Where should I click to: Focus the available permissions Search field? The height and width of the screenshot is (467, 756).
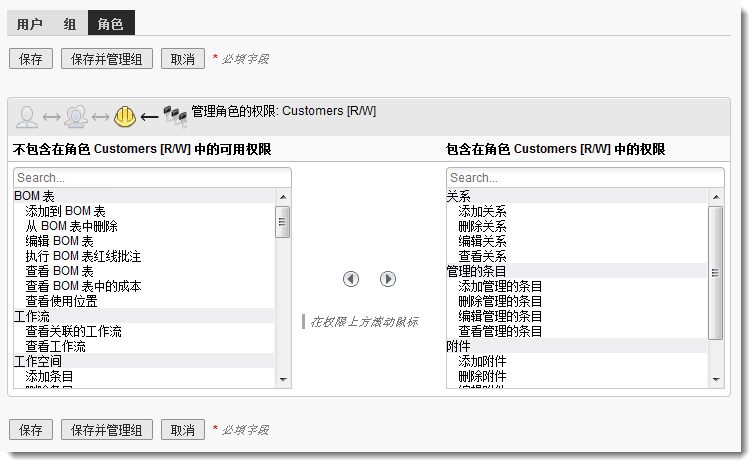click(152, 178)
